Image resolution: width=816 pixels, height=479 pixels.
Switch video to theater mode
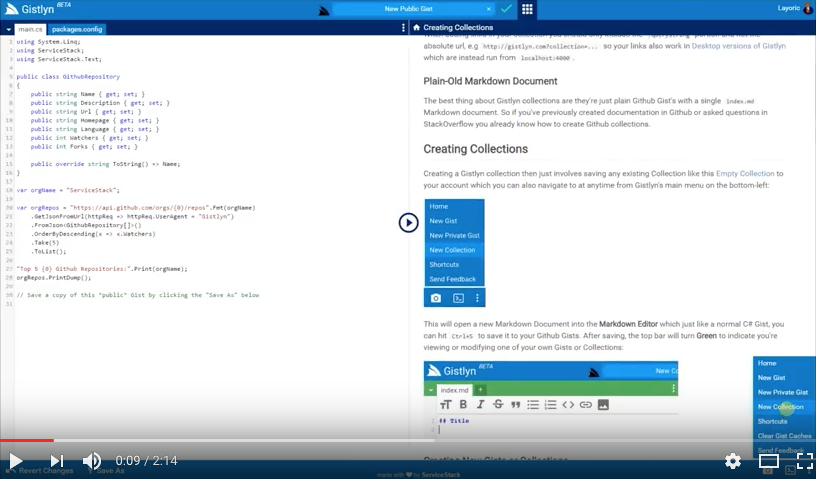[768, 461]
